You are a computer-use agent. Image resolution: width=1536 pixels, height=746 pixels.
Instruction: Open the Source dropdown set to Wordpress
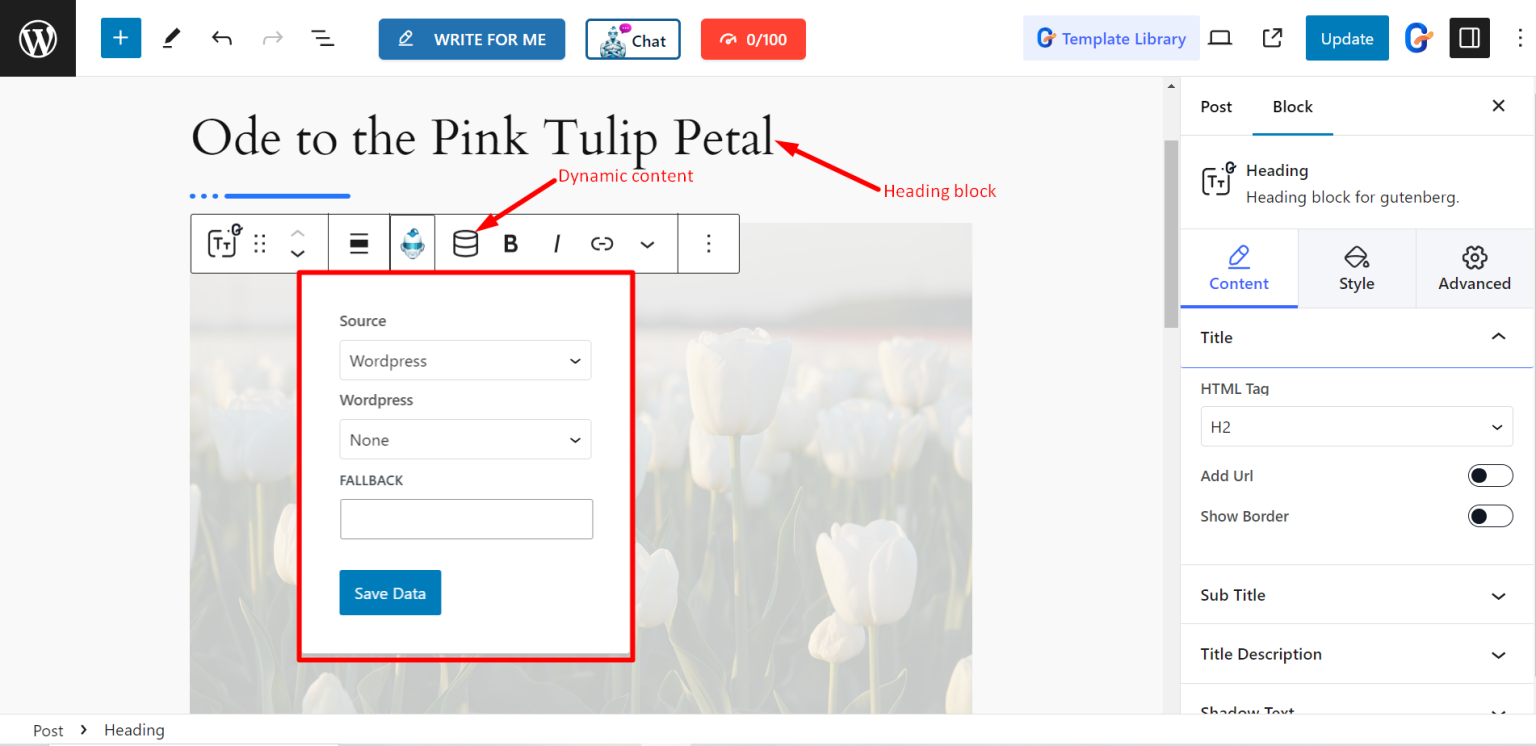[x=465, y=360]
